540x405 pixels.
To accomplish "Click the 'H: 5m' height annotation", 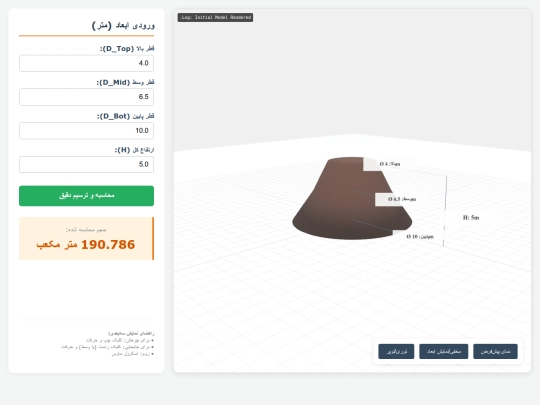I will coord(471,218).
